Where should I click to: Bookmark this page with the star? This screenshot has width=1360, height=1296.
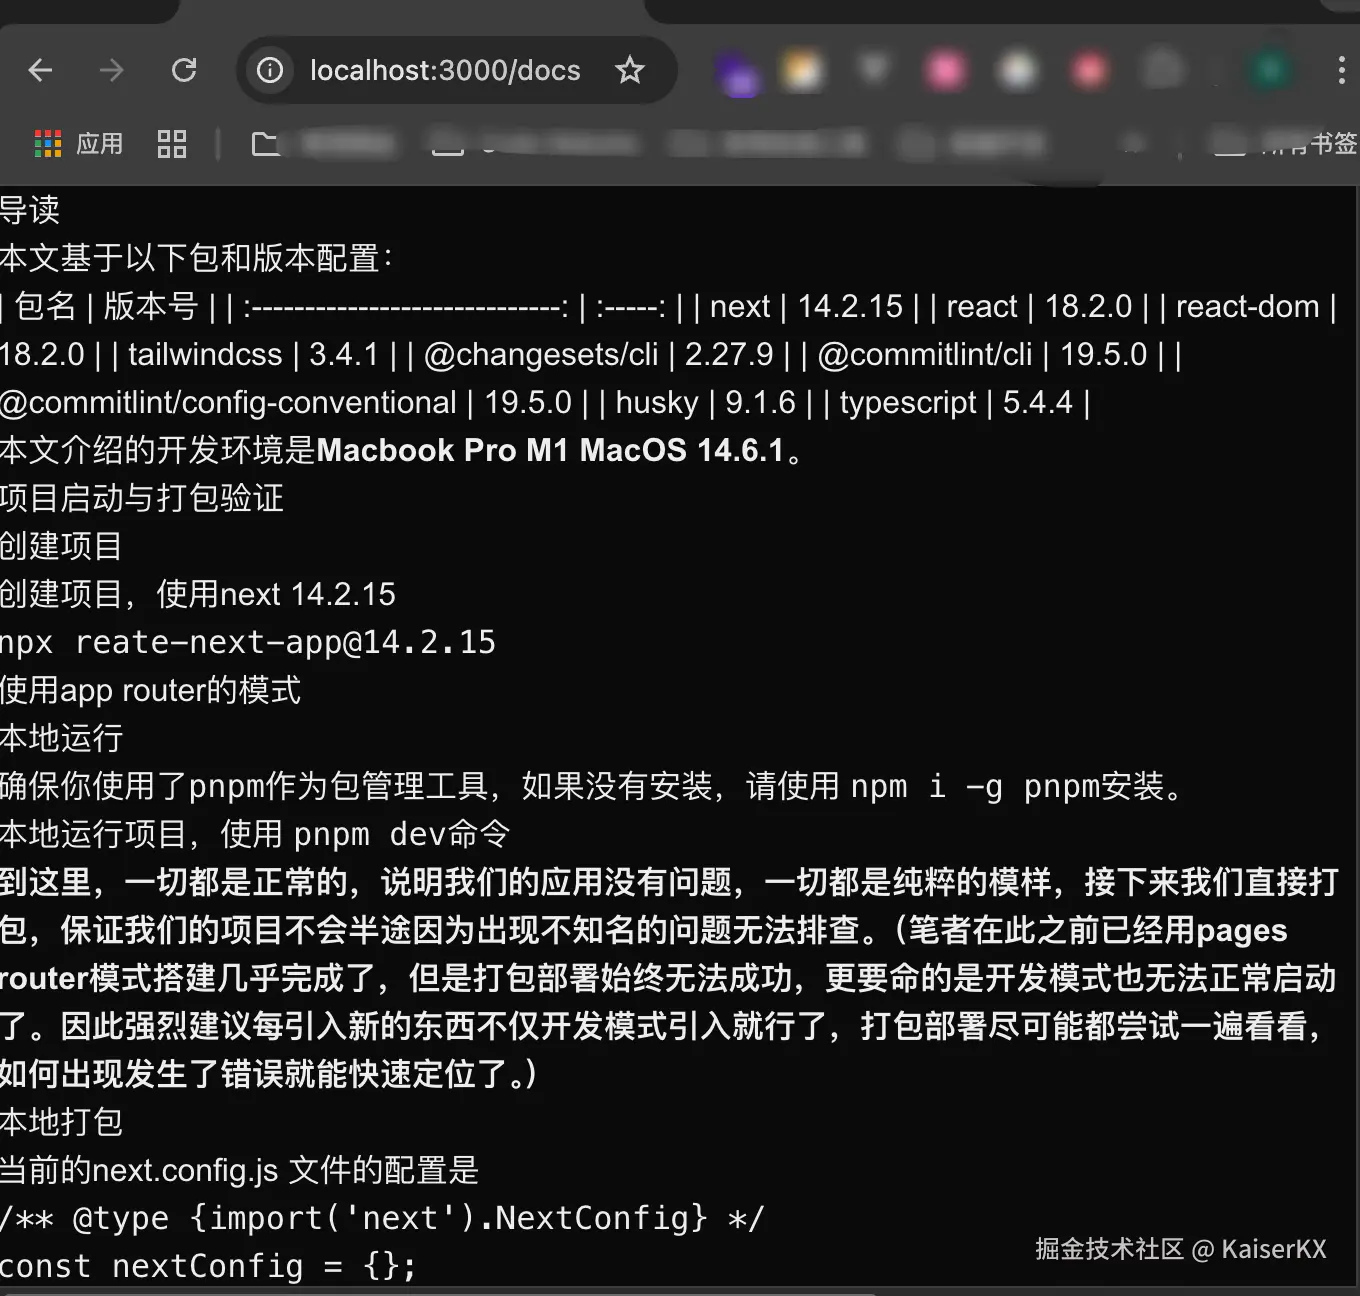[629, 70]
